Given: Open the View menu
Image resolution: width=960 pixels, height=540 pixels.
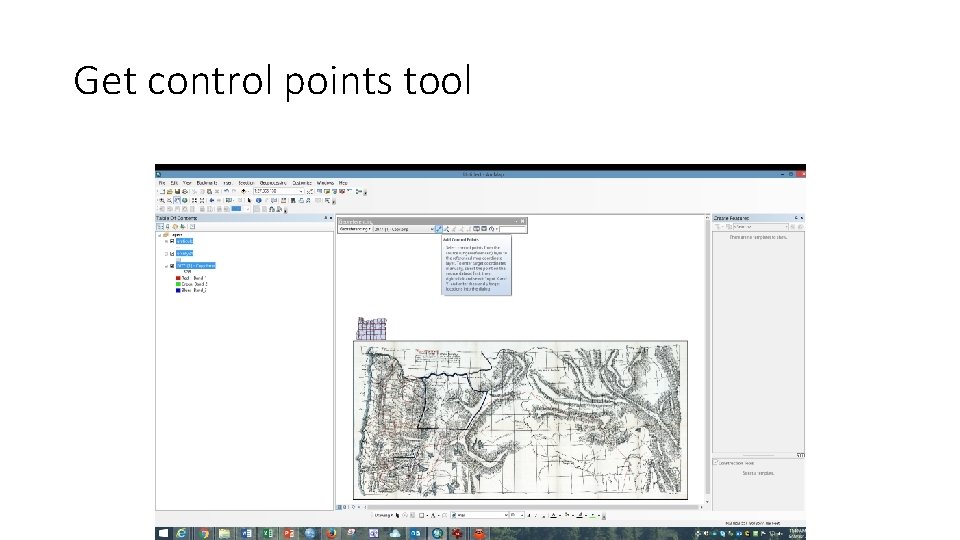Looking at the screenshot, I should (187, 183).
